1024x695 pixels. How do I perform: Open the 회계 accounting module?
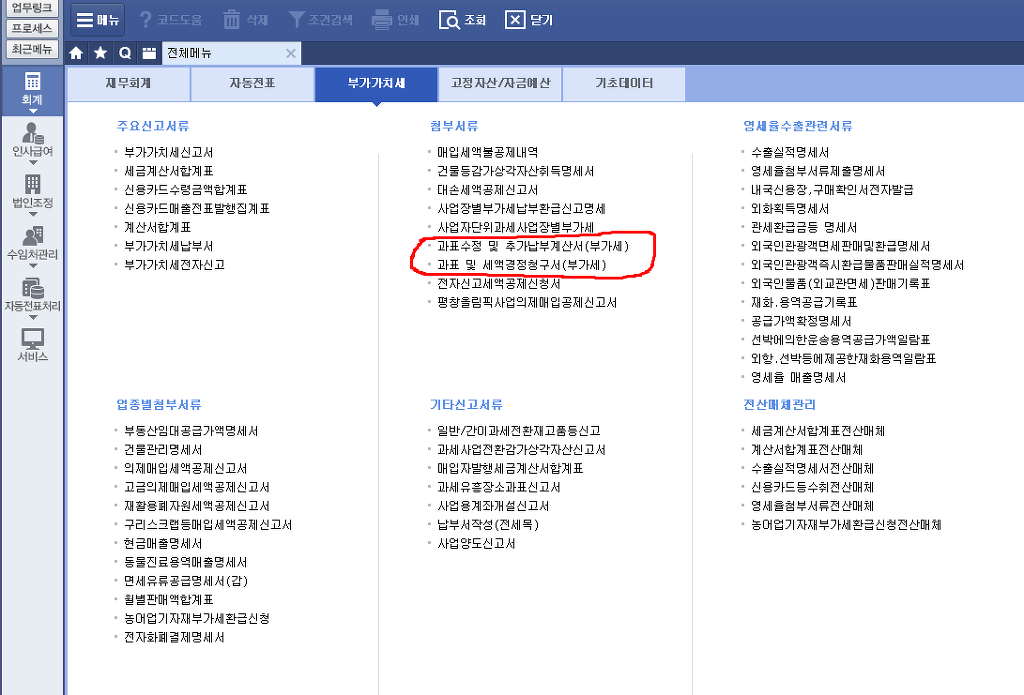click(32, 87)
